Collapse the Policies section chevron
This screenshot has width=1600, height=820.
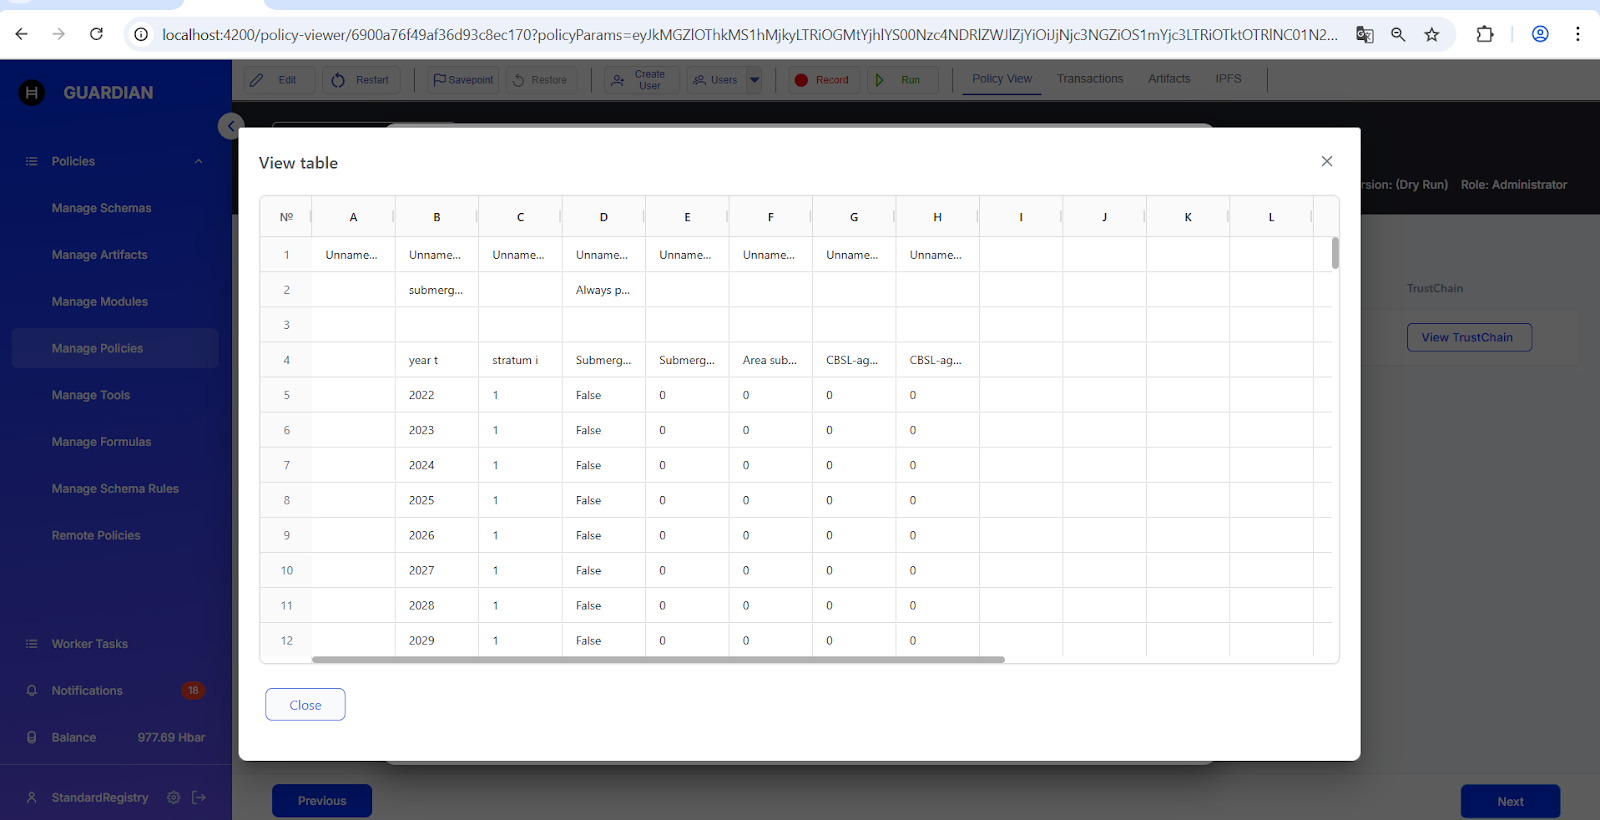pos(198,161)
